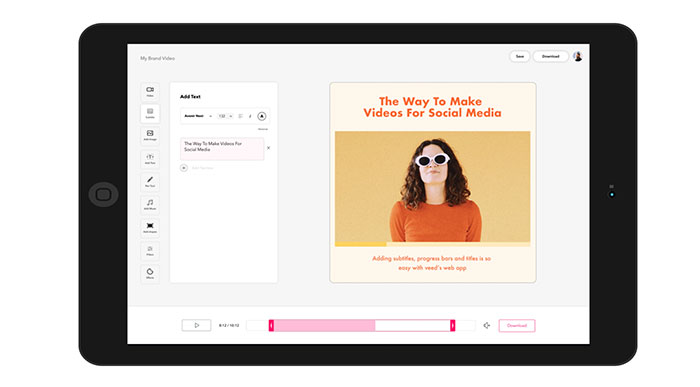Screen dimensions: 700x387
Task: Choose the pen draw tool icon
Action: 150,182
